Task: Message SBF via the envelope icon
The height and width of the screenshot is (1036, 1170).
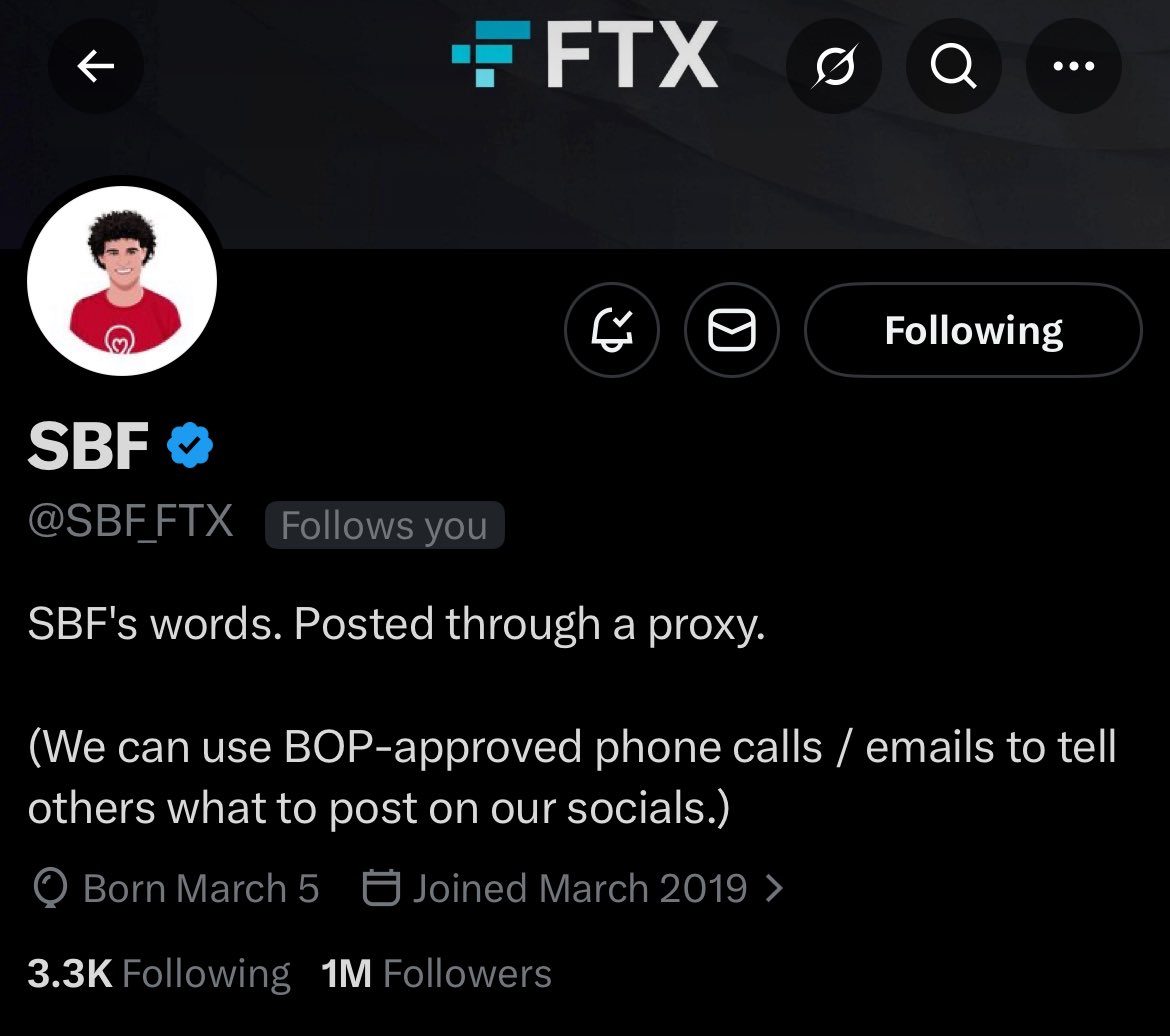Action: coord(731,330)
